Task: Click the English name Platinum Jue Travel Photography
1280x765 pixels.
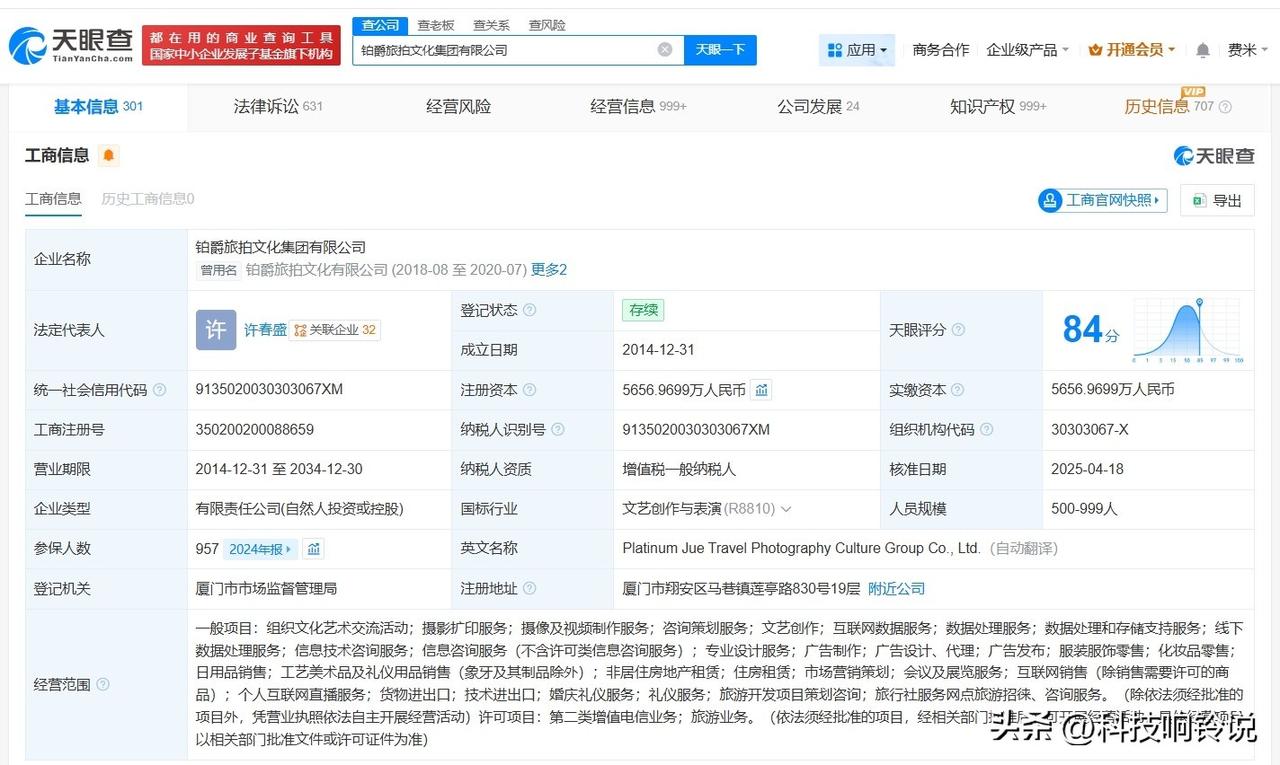Action: (x=801, y=549)
